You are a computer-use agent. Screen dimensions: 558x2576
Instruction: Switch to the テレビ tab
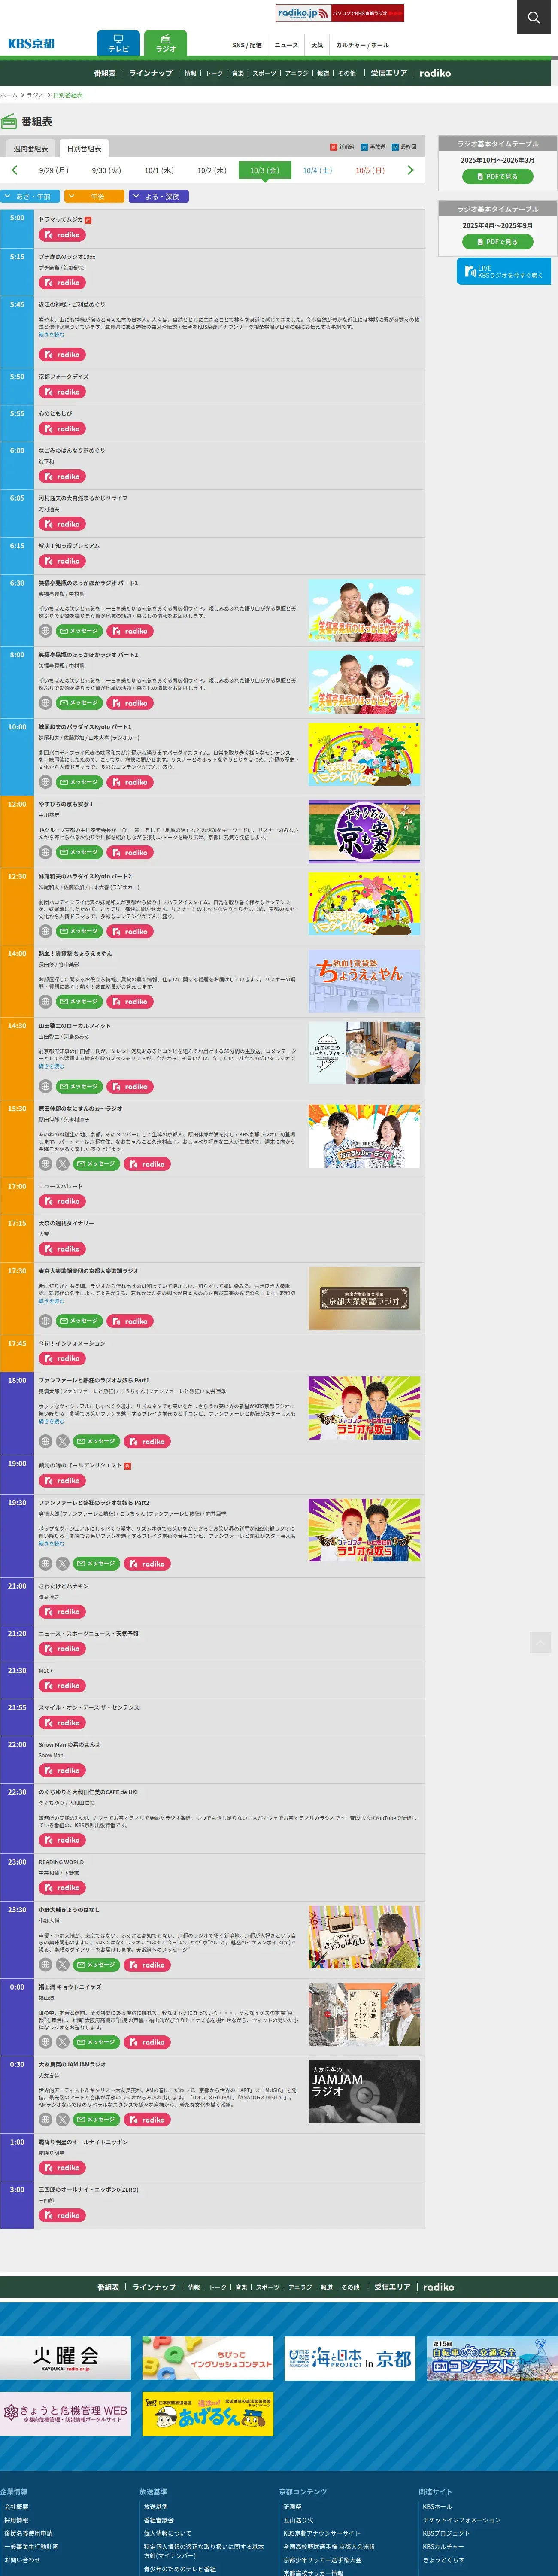pos(118,43)
